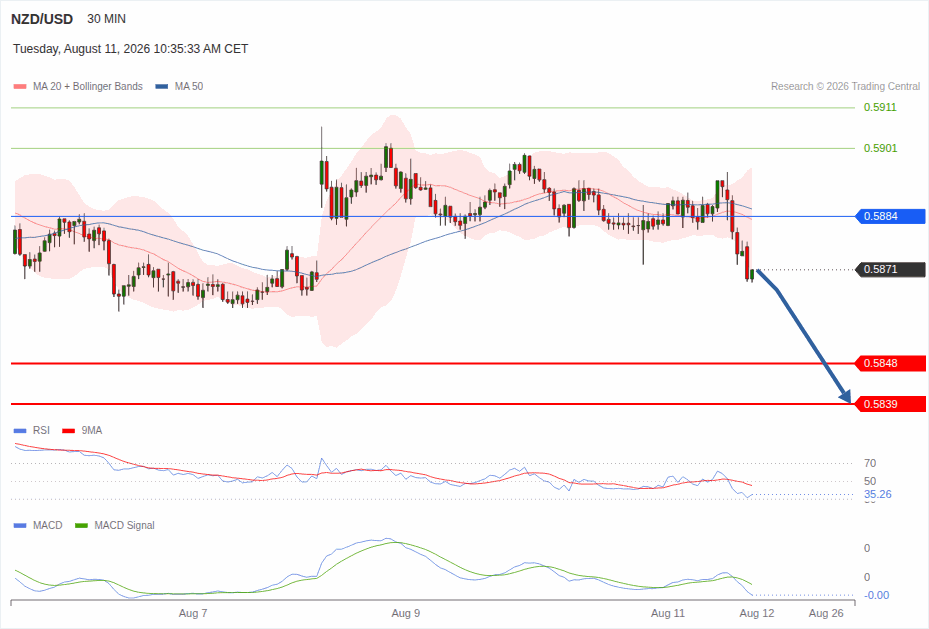
Task: Click the RSI value 35.26
Action: [877, 494]
